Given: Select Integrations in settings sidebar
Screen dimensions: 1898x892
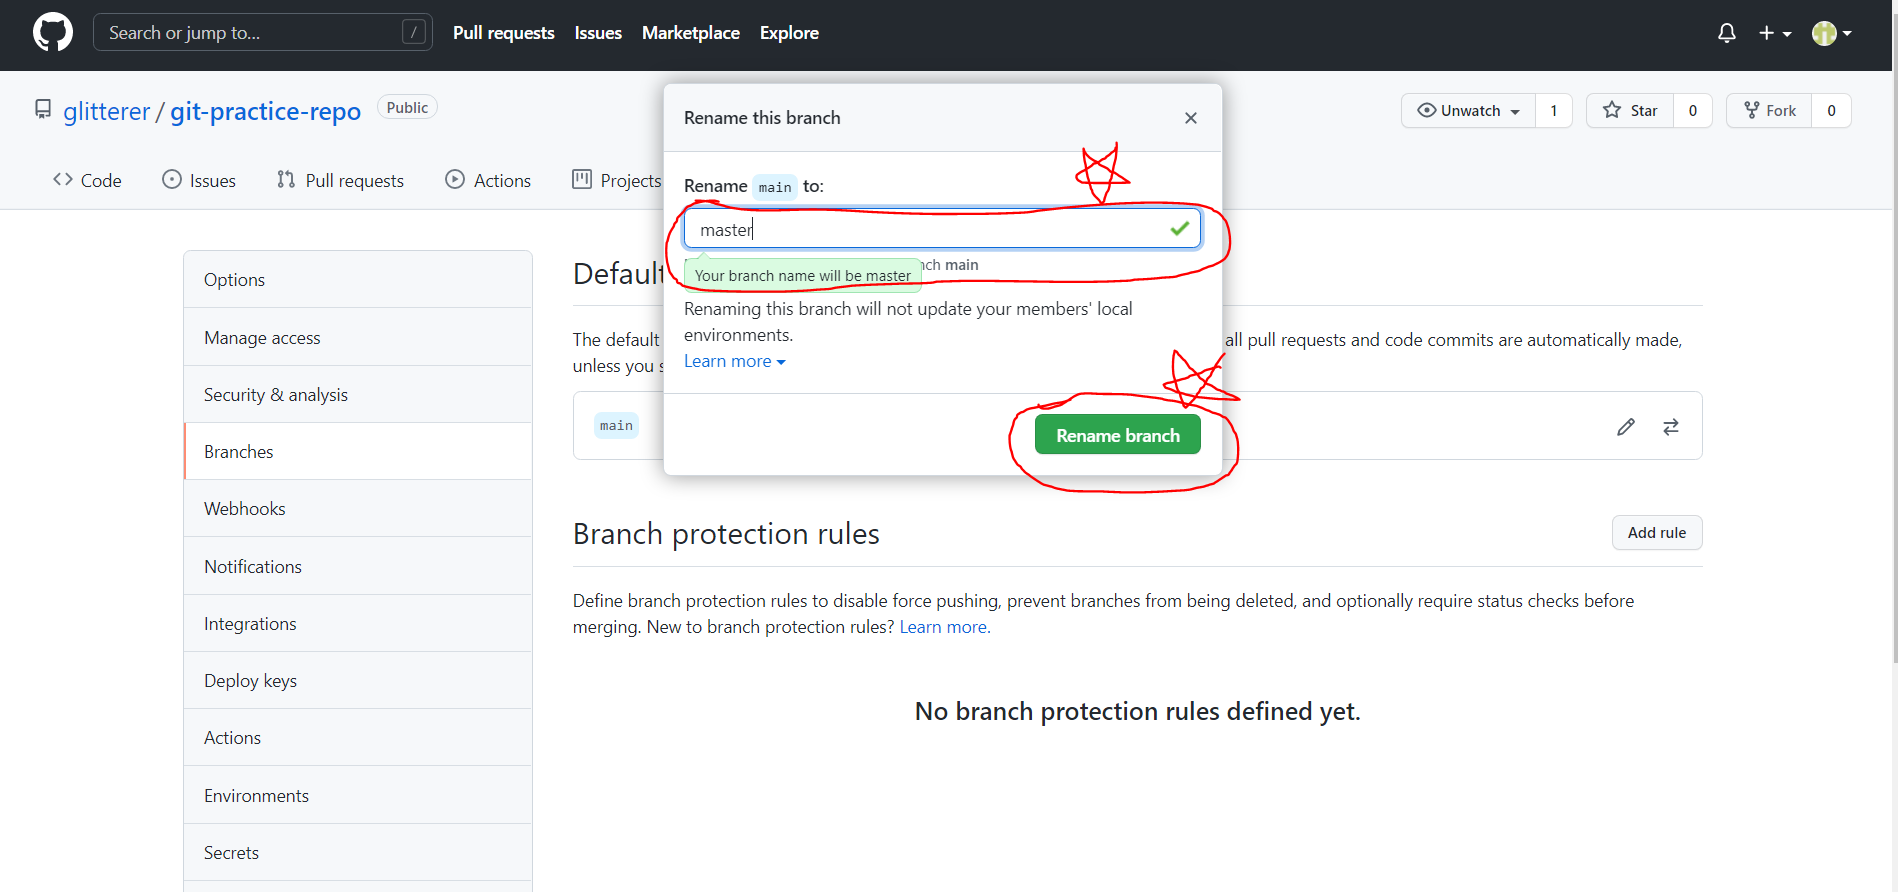Looking at the screenshot, I should point(358,623).
